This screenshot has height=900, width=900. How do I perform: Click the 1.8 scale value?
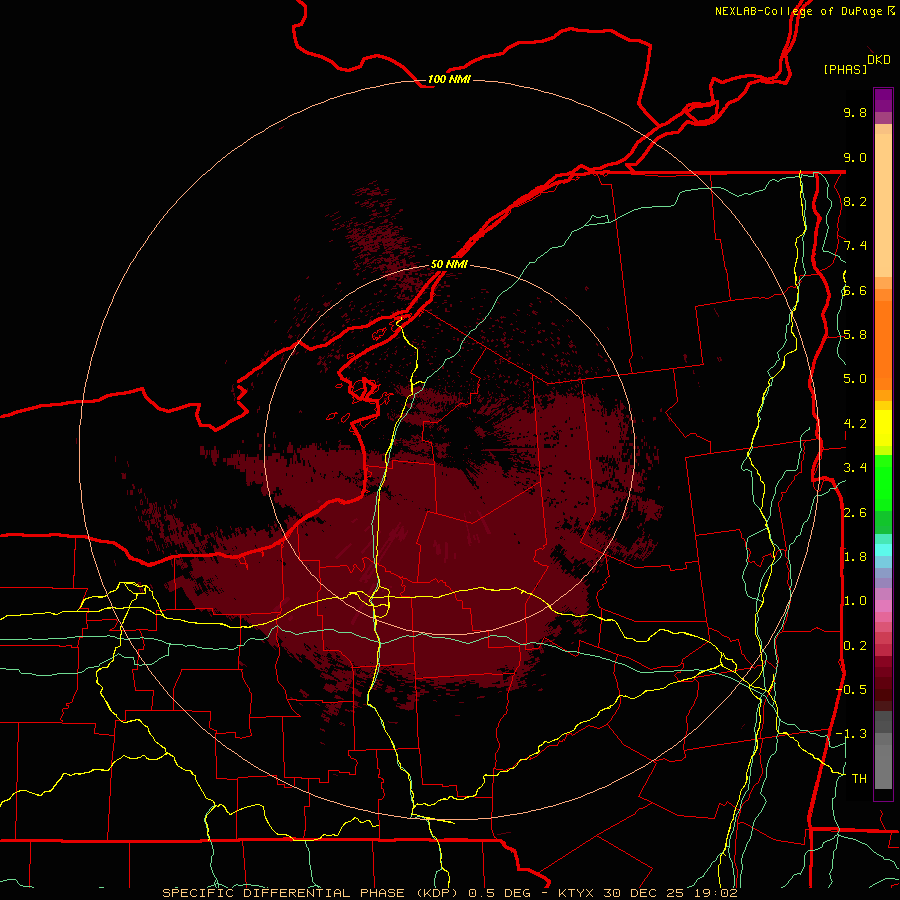click(855, 557)
